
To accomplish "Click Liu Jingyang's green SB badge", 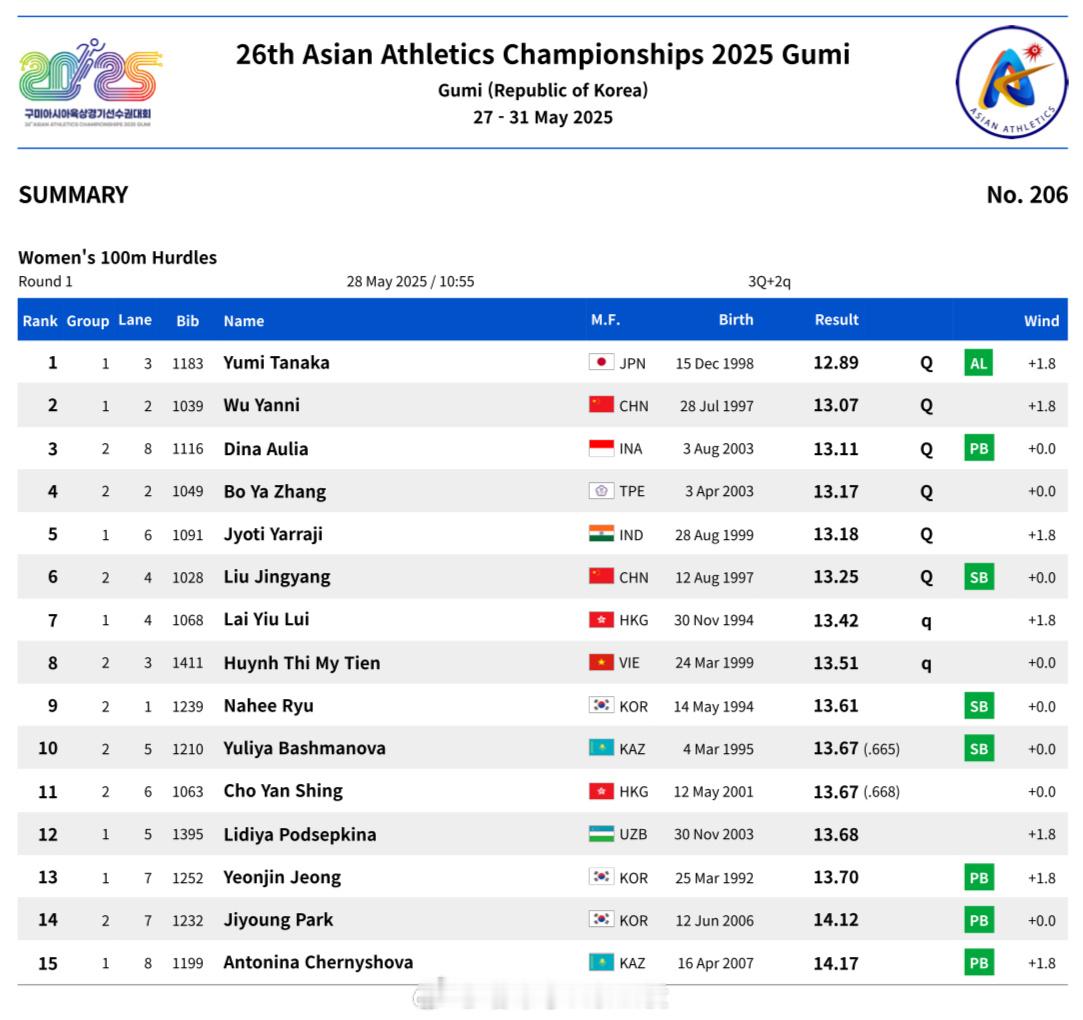I will pos(979,577).
